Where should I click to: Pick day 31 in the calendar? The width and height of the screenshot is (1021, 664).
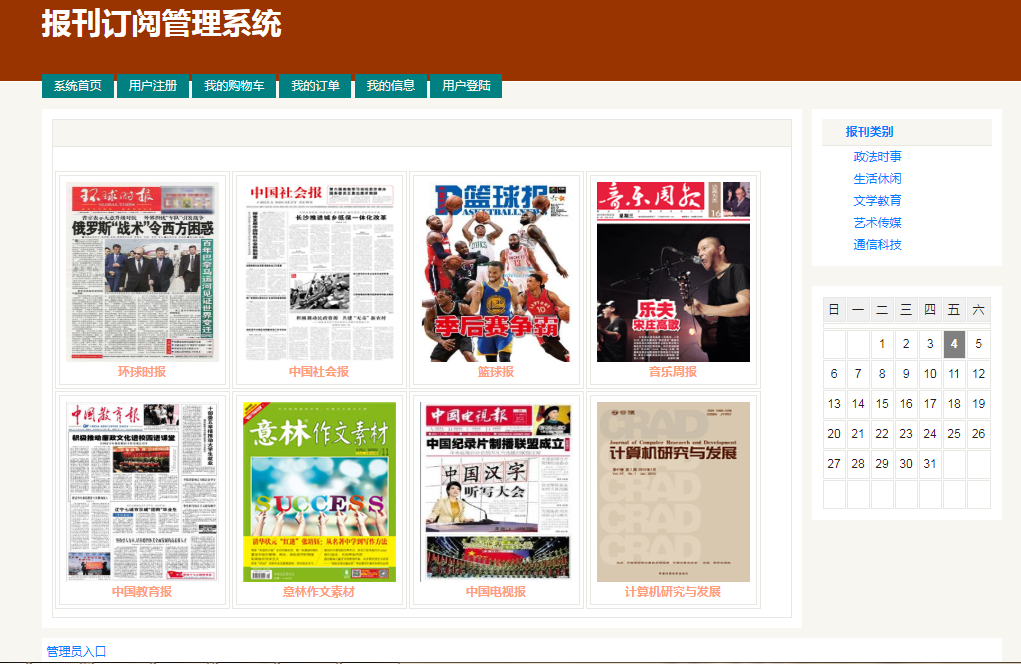930,463
